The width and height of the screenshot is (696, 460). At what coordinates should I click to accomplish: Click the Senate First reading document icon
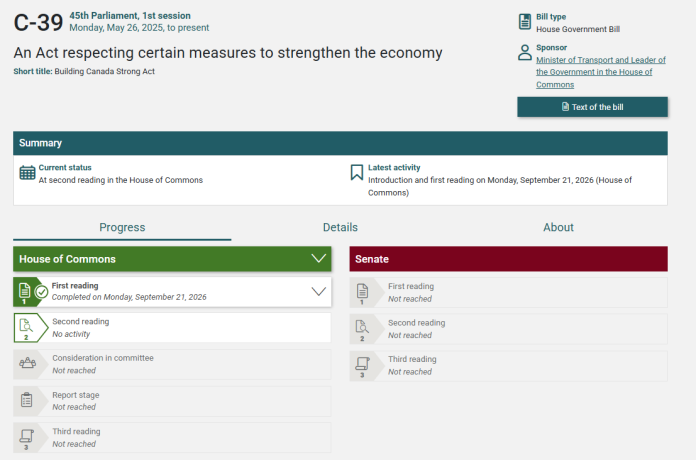pyautogui.click(x=362, y=291)
